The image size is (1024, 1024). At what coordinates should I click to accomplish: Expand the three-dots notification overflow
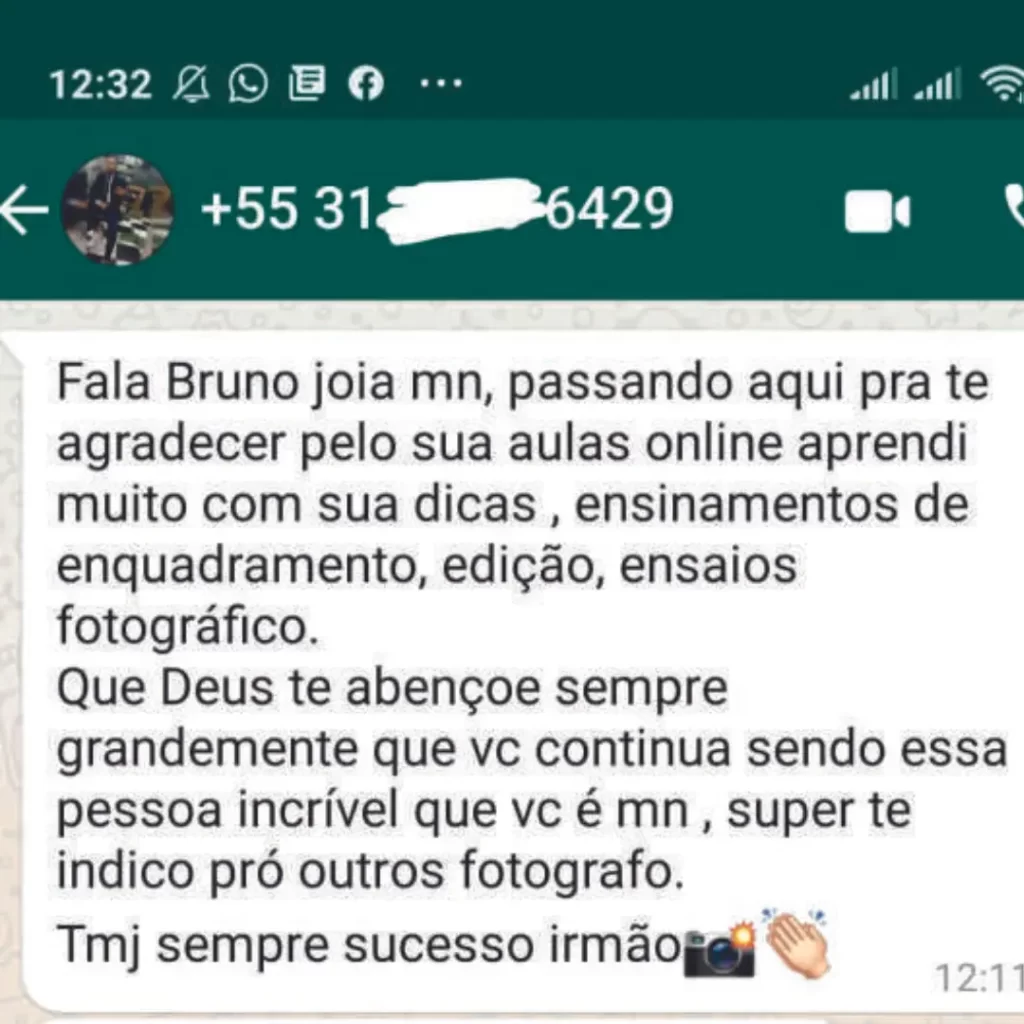click(441, 83)
